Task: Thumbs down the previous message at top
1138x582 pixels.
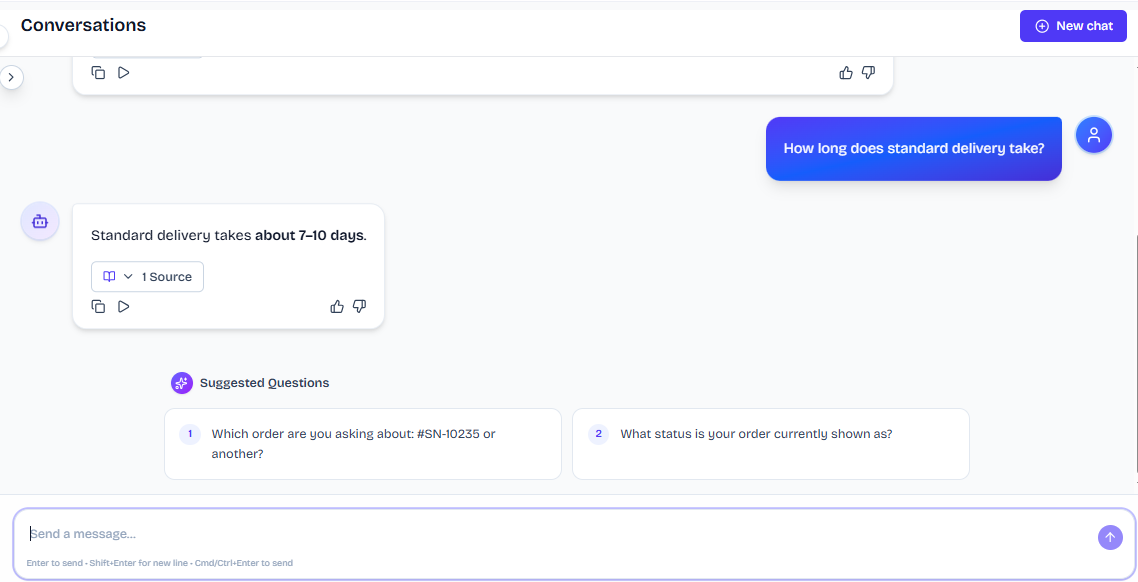Action: pos(868,73)
